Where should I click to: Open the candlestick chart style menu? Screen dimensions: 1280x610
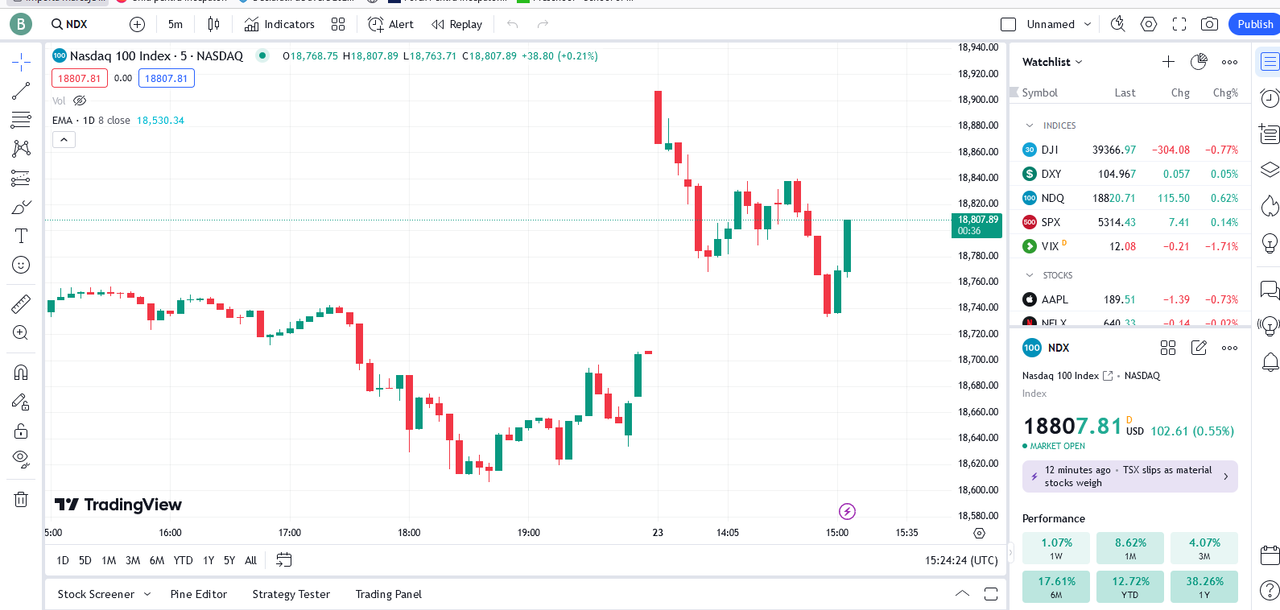coord(213,24)
